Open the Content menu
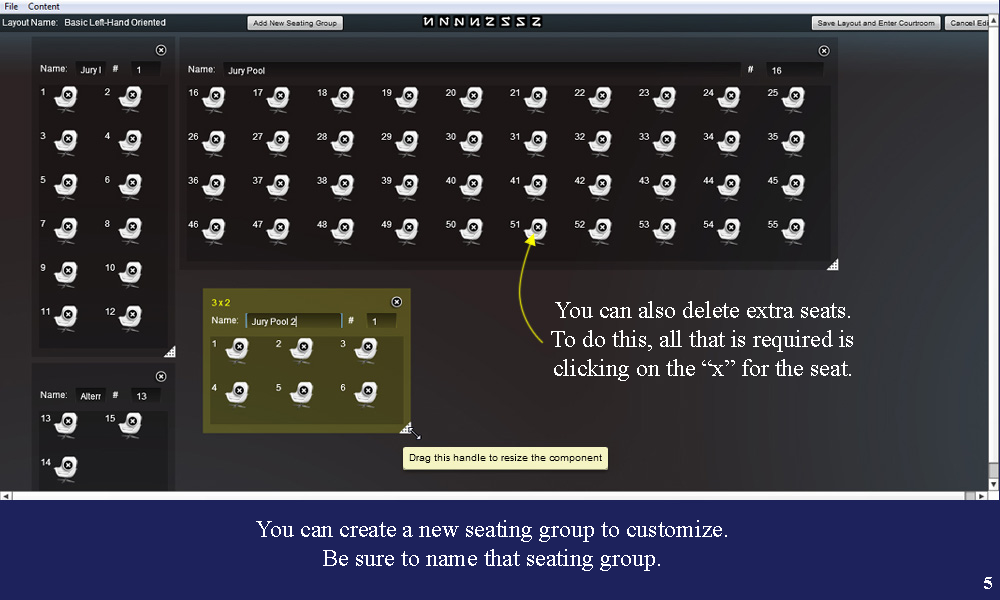Viewport: 1000px width, 600px height. (x=43, y=5)
